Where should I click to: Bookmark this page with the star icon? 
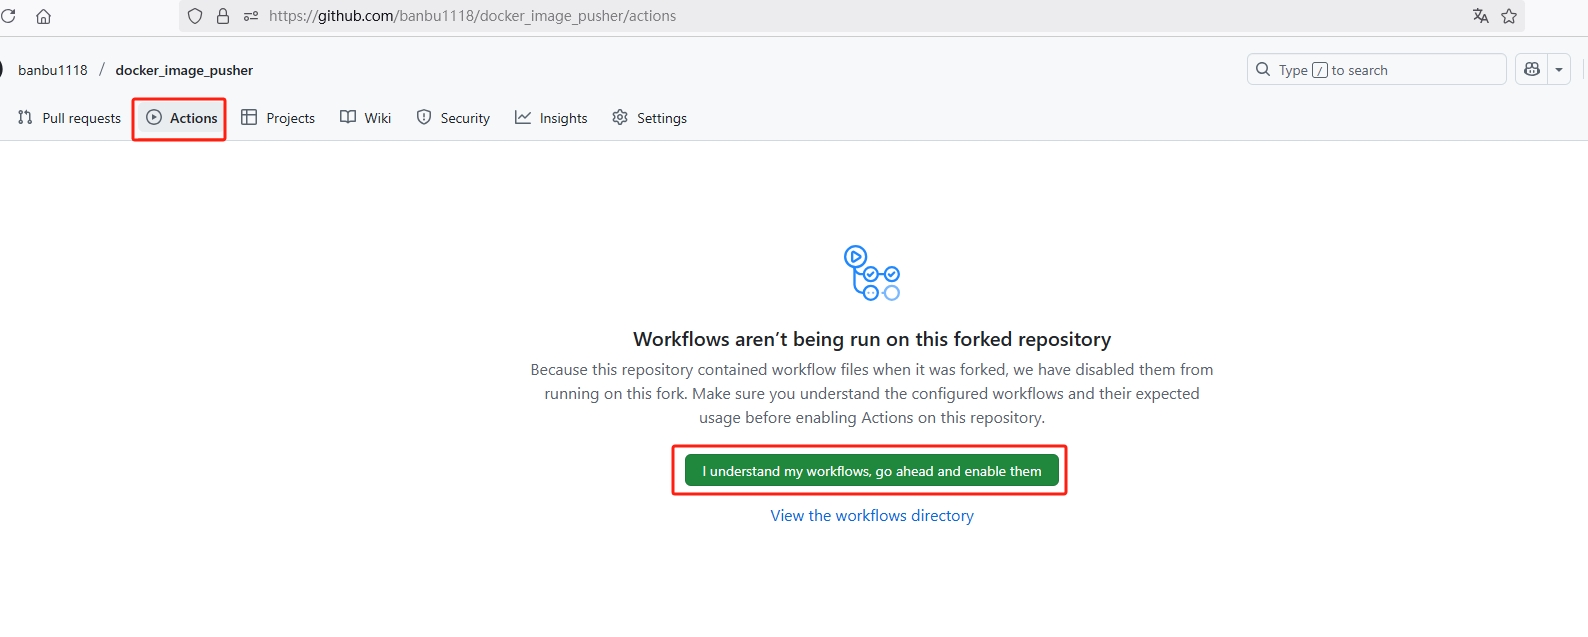(1509, 16)
